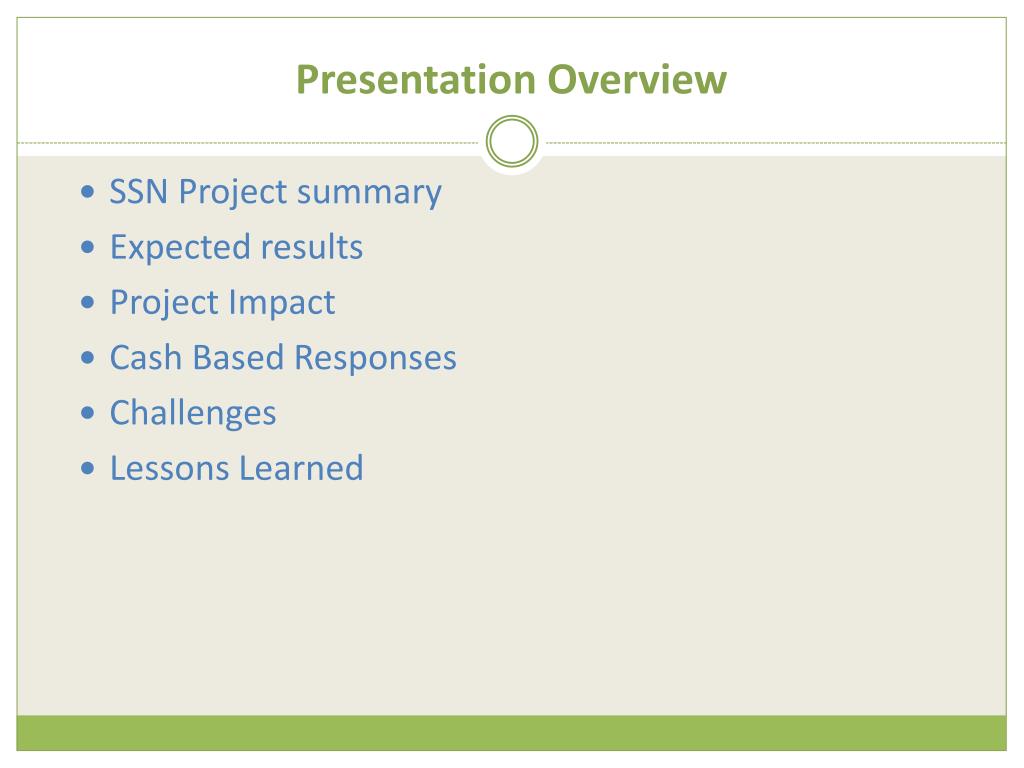The height and width of the screenshot is (768, 1024).
Task: Click bullet dot beside Expected results
Action: point(88,248)
